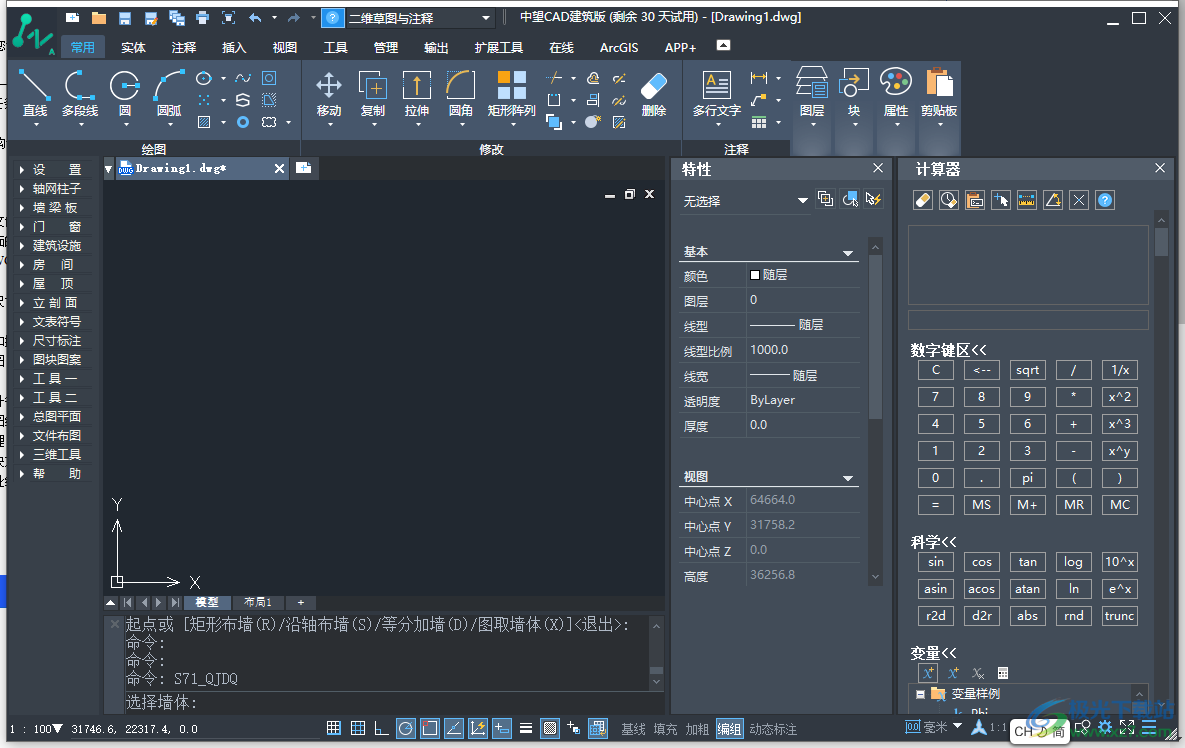This screenshot has width=1185, height=748.
Task: Switch to the 布局1 layout tab
Action: (258, 602)
